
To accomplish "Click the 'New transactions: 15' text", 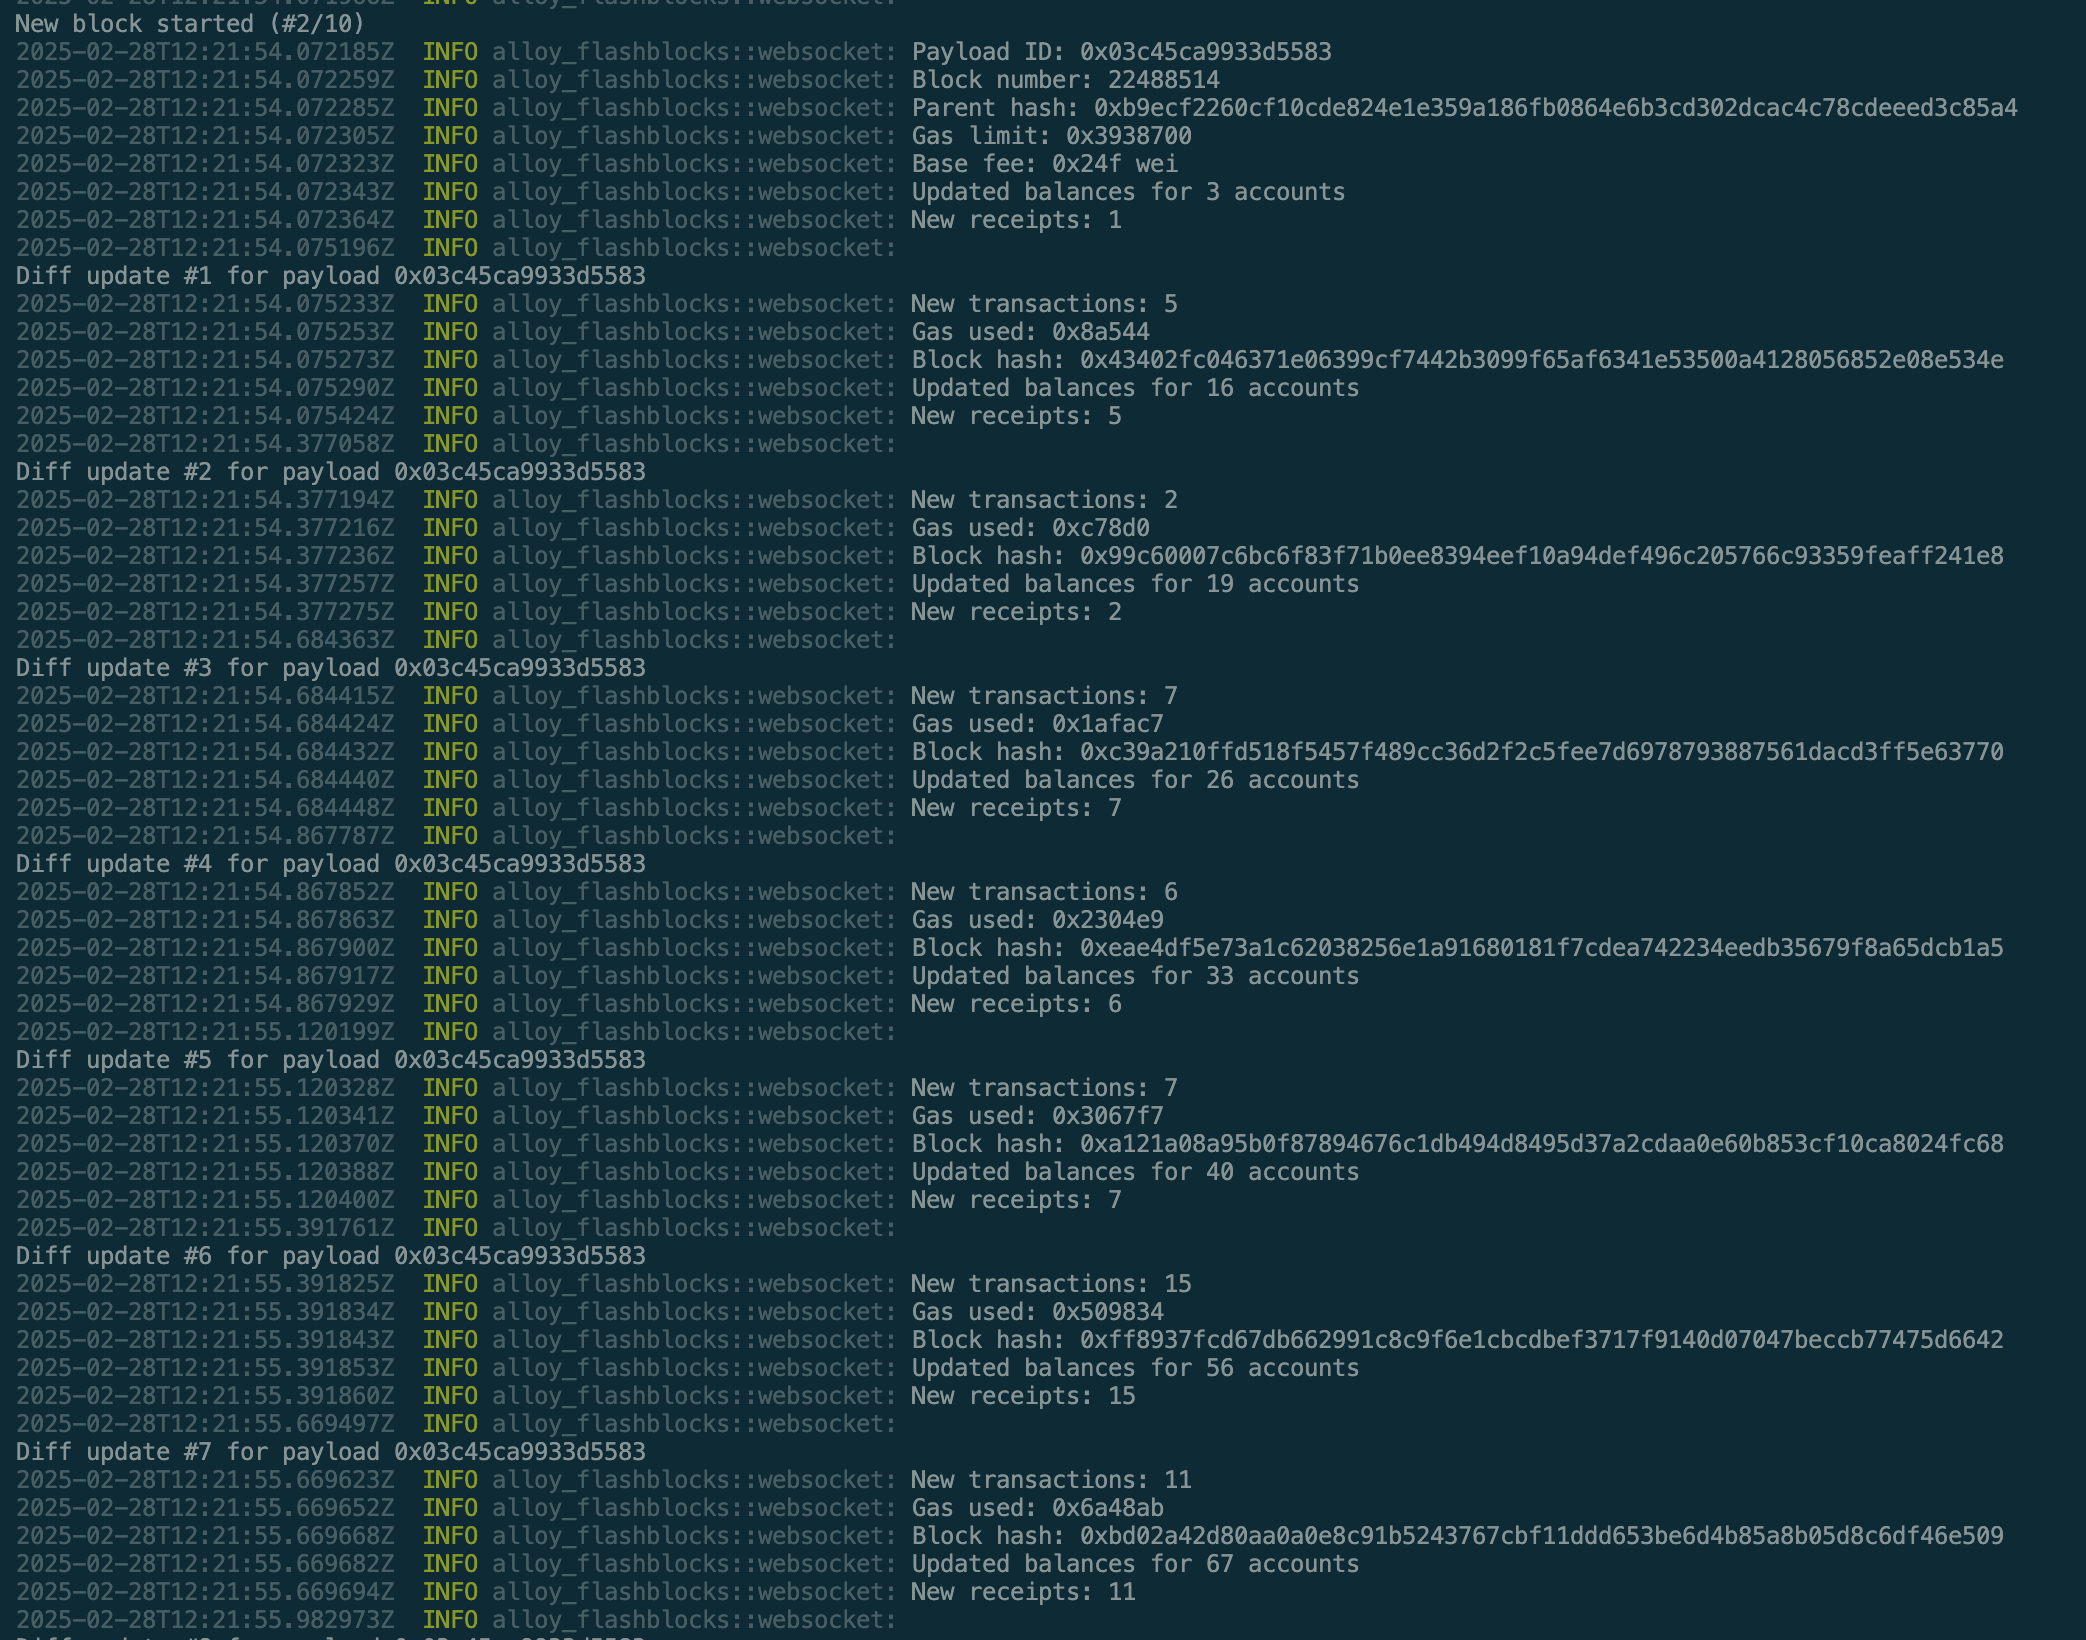I will point(1050,1284).
